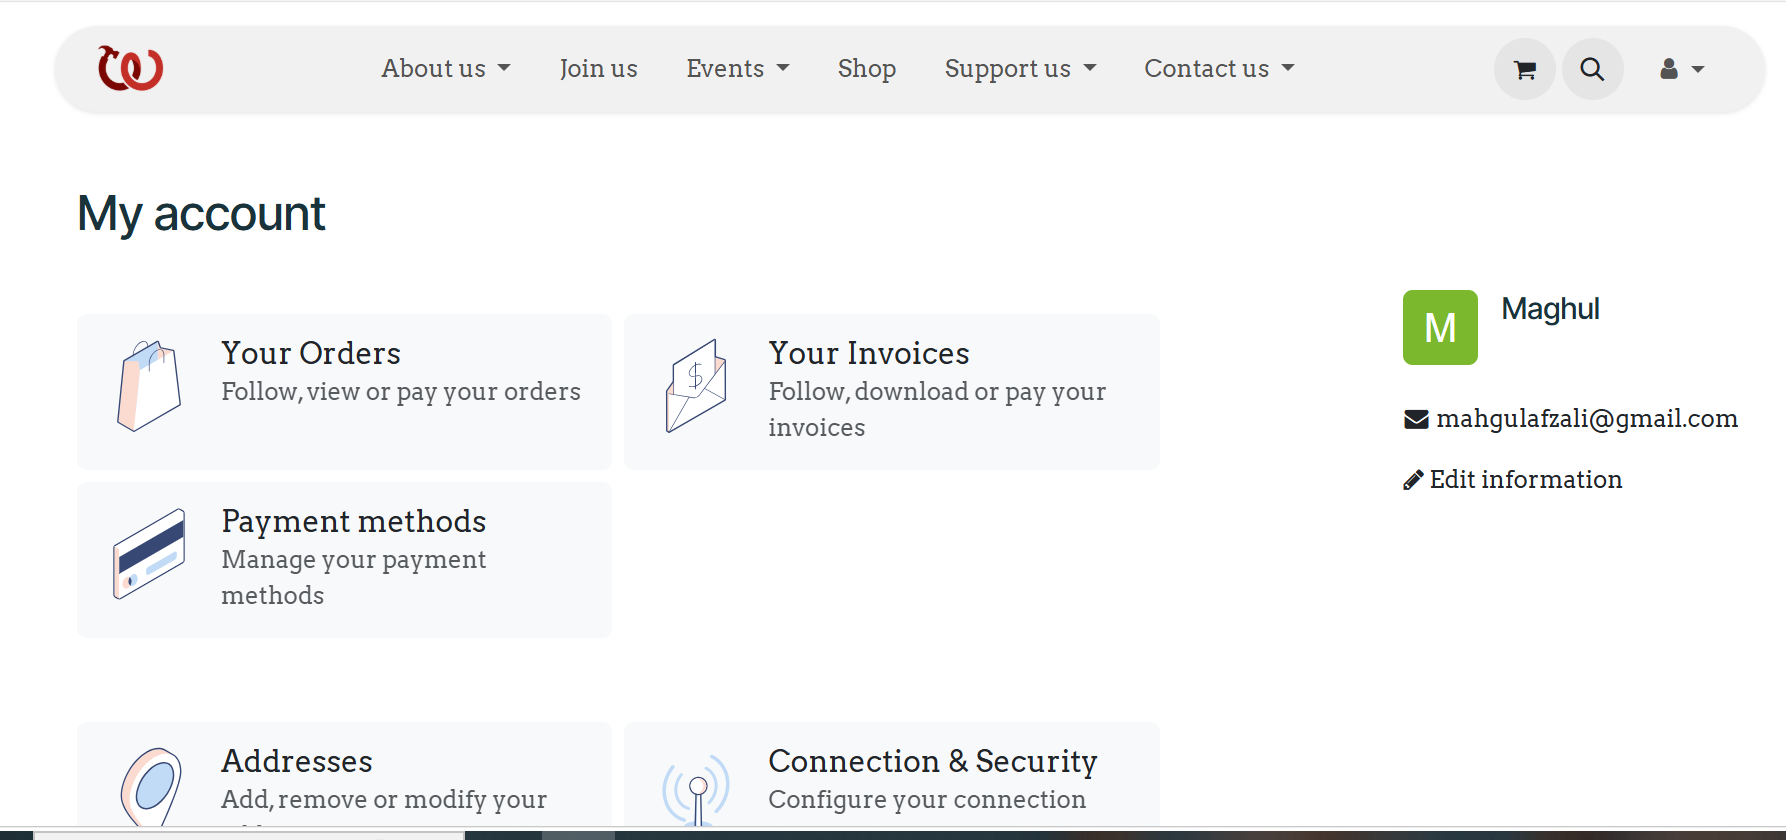Click the shopping bag Orders icon
This screenshot has height=840, width=1786.
pos(149,386)
